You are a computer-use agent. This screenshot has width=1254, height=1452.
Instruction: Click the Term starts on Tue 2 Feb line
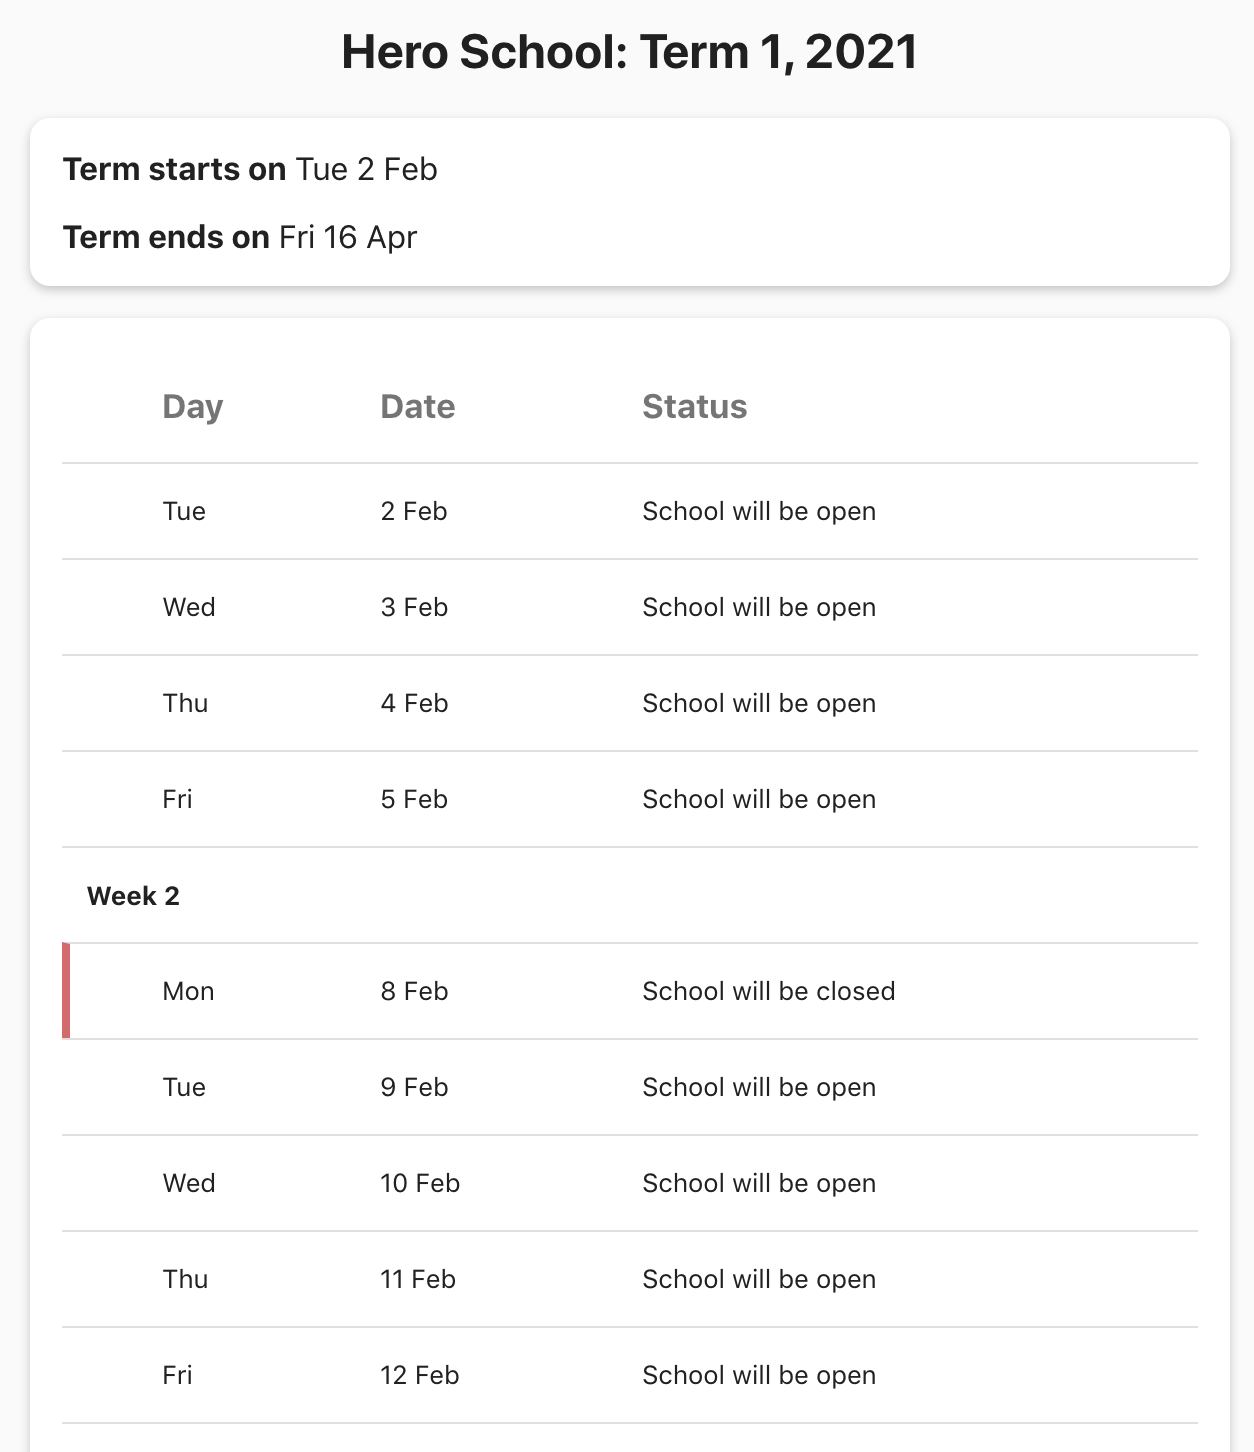(x=250, y=169)
